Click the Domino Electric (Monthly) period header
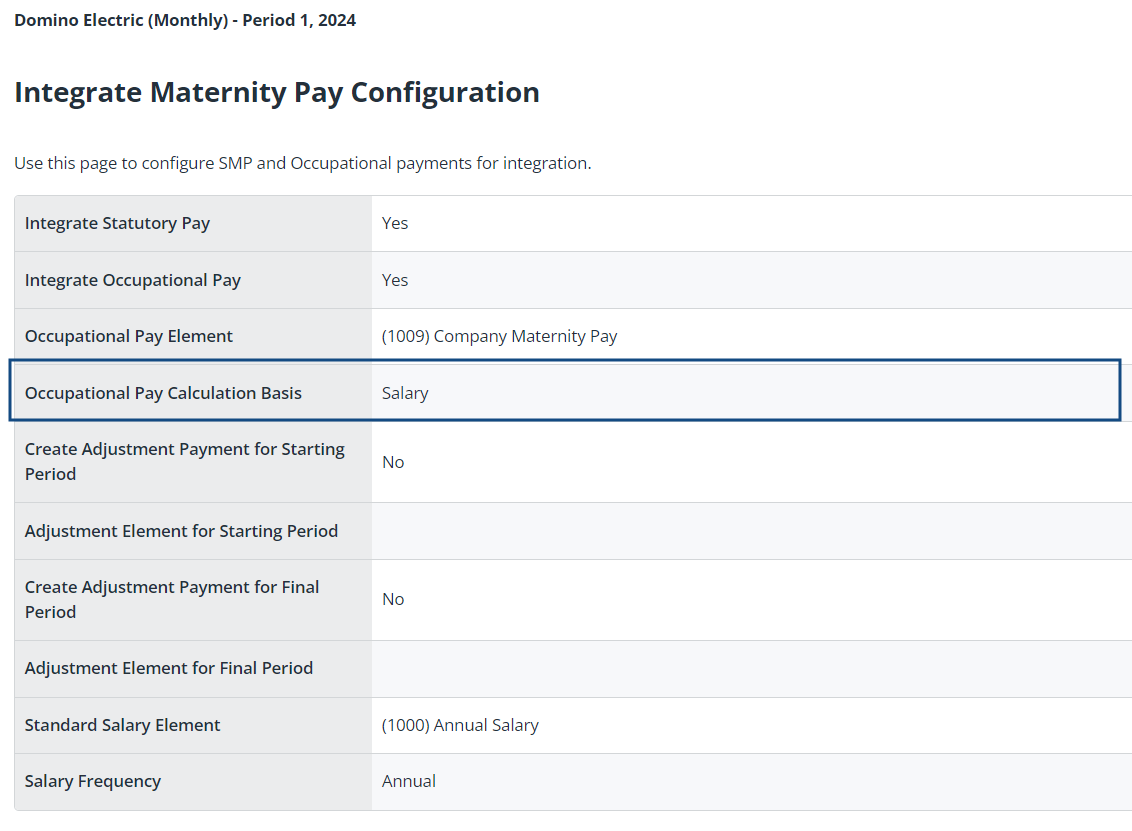 [x=185, y=20]
